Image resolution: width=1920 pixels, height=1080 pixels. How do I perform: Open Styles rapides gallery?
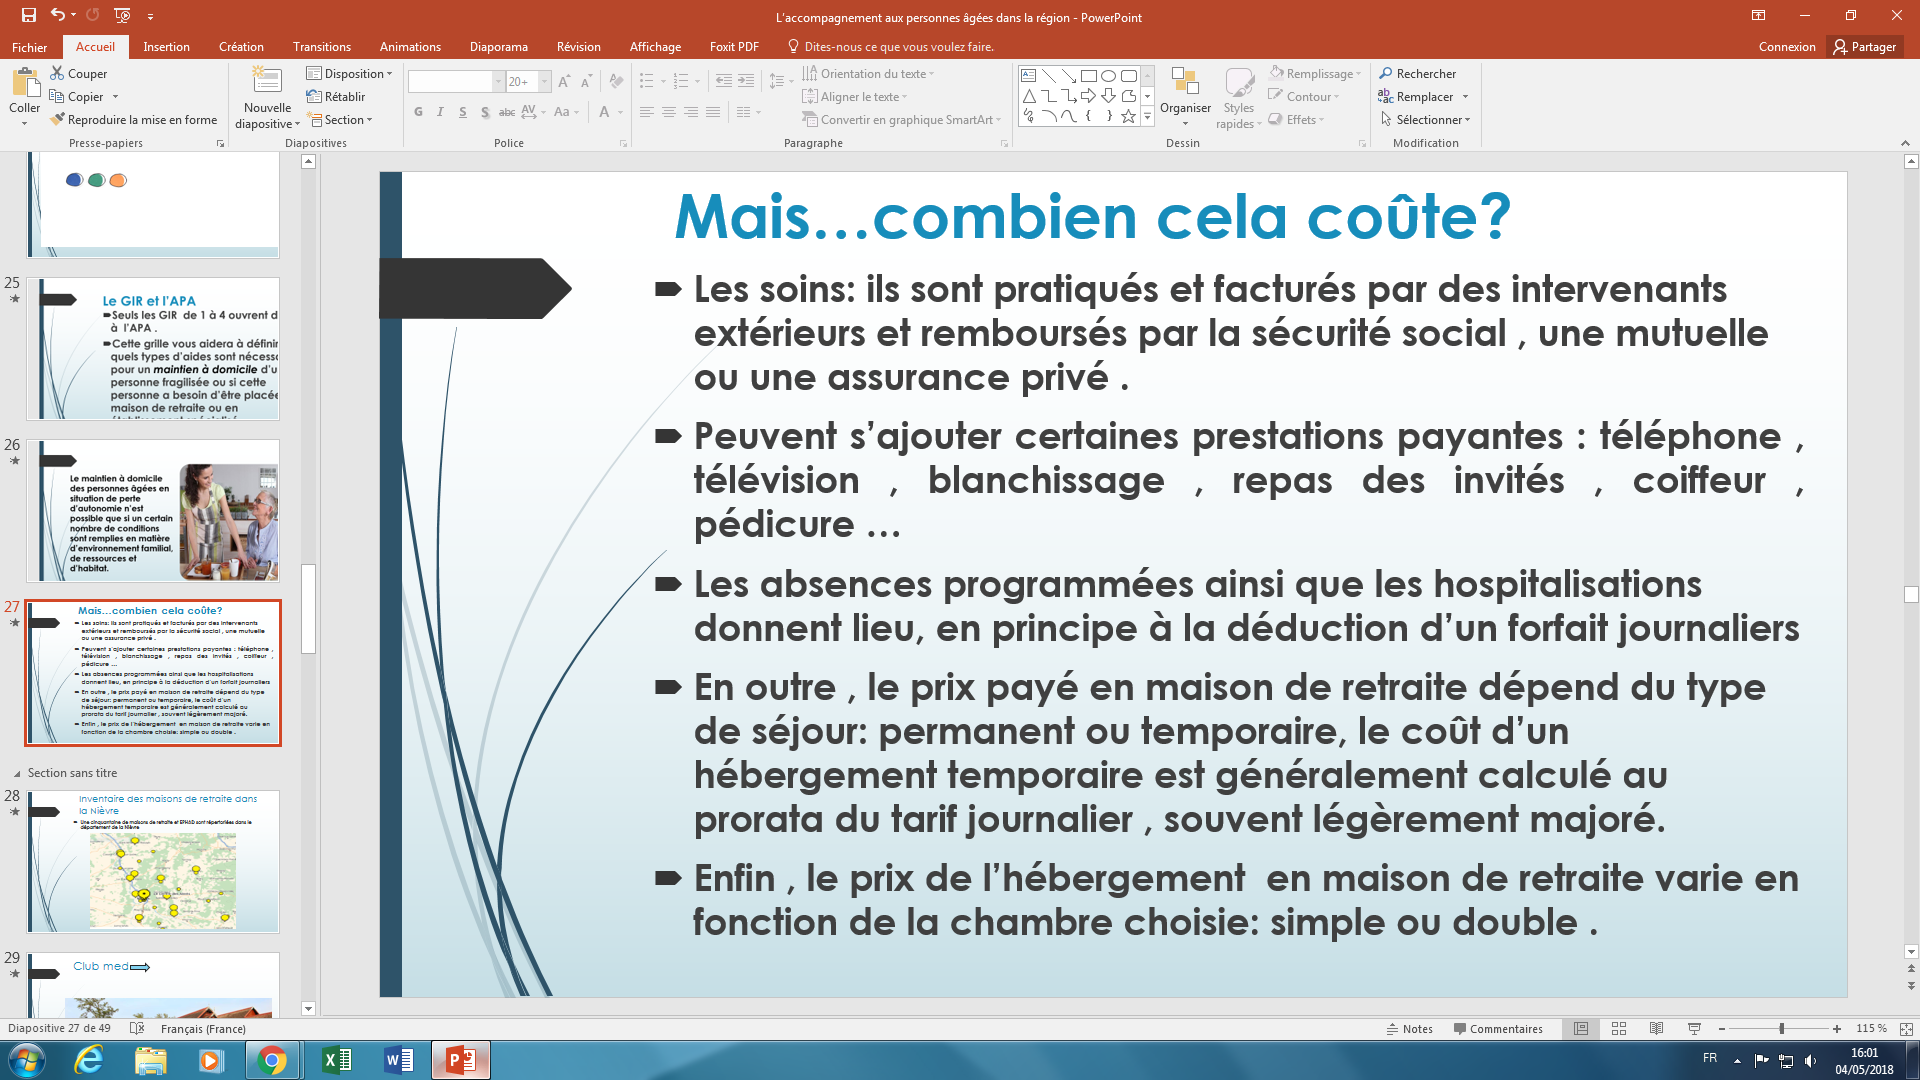(x=1239, y=97)
